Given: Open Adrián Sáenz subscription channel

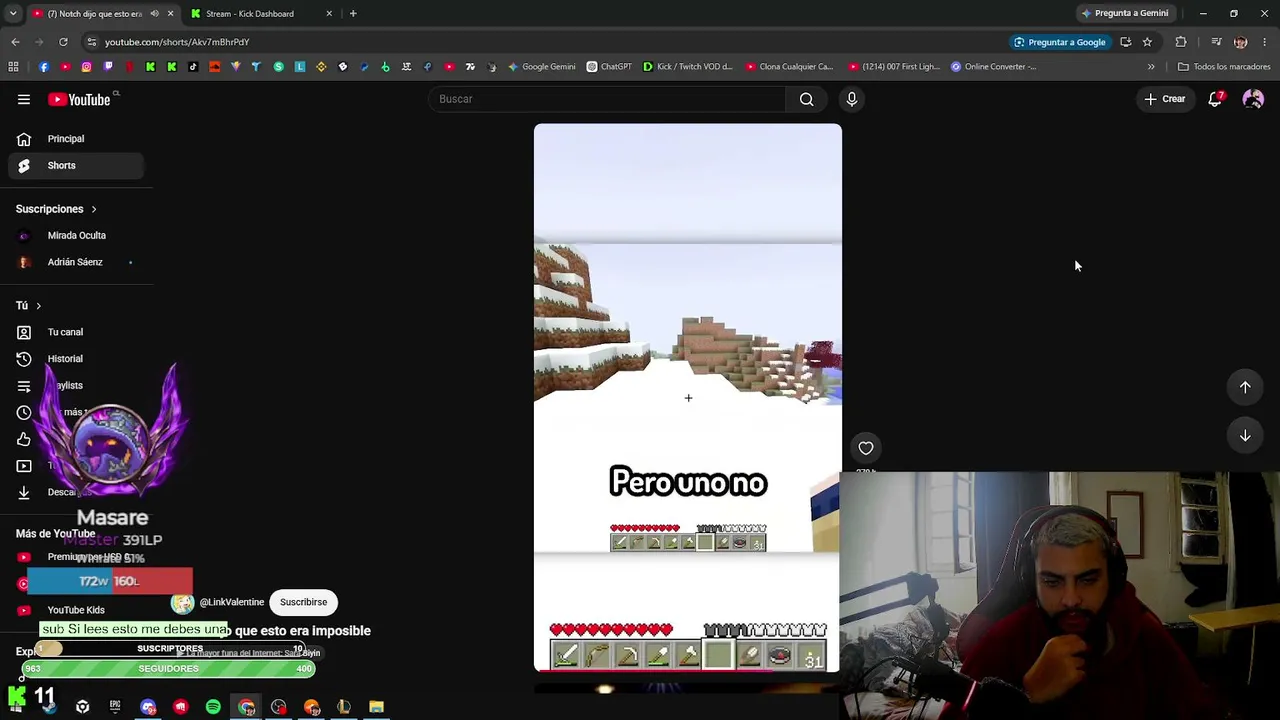Looking at the screenshot, I should pos(76,262).
